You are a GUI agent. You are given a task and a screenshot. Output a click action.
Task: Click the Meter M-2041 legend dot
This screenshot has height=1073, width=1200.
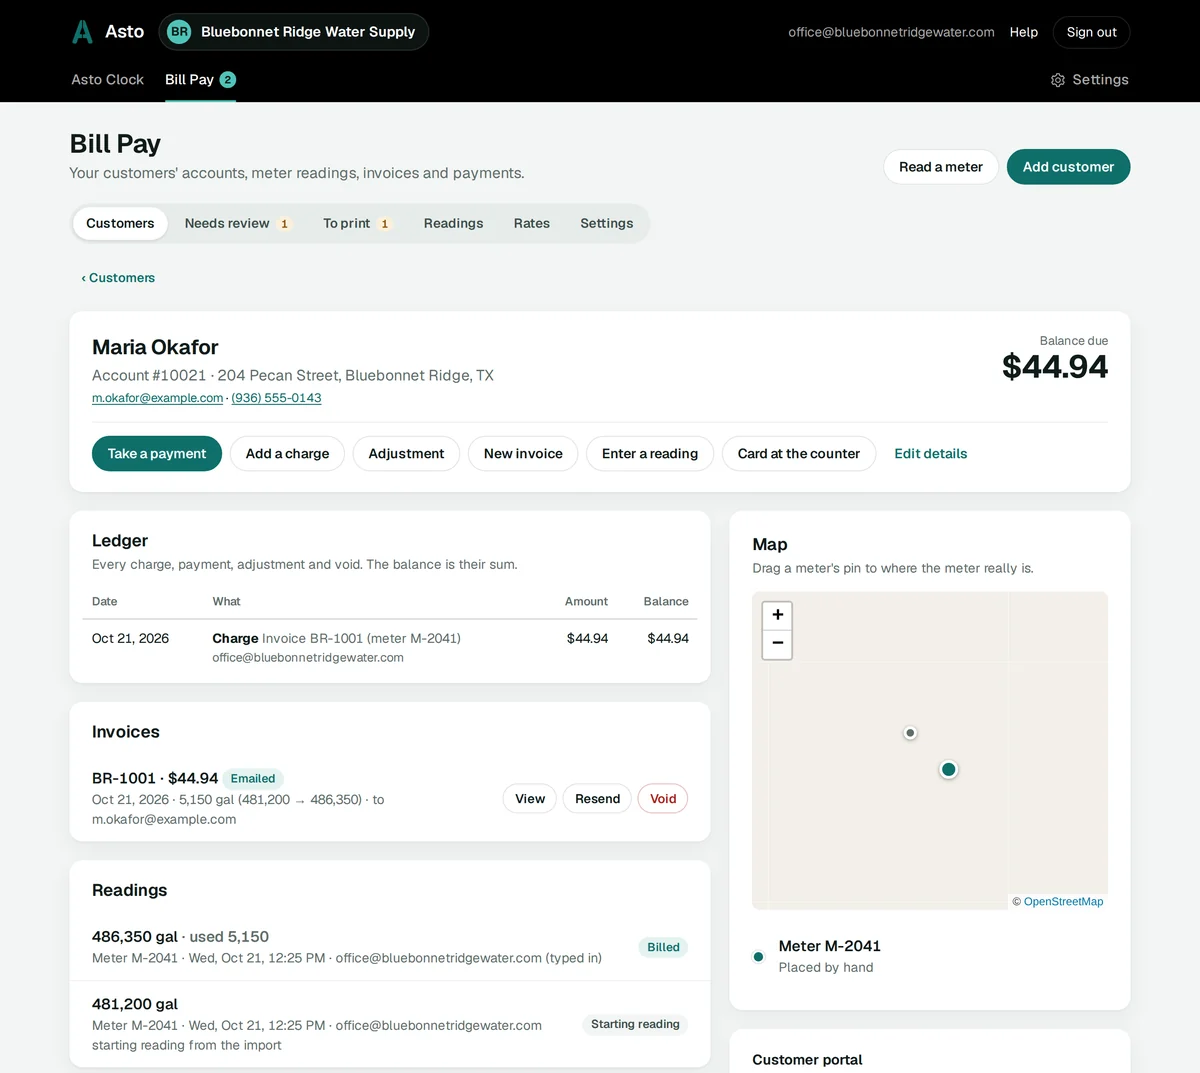[x=758, y=957]
